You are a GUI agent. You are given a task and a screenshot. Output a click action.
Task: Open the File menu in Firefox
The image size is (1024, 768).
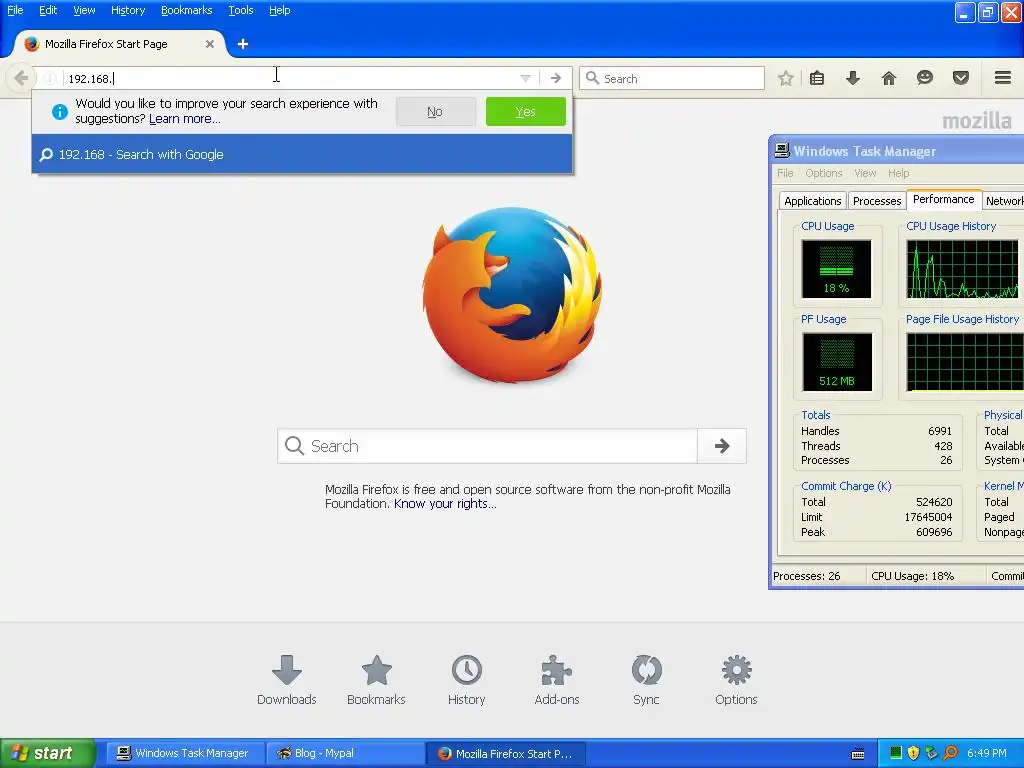[x=15, y=10]
